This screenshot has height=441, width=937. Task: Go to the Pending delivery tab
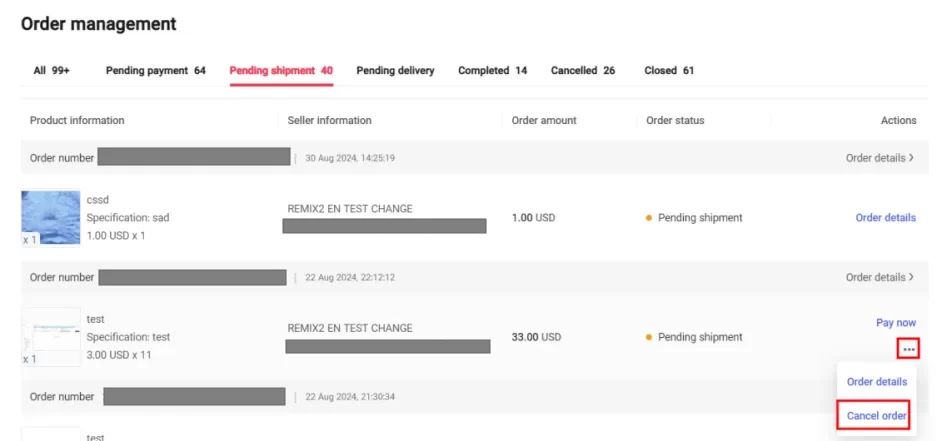click(395, 71)
